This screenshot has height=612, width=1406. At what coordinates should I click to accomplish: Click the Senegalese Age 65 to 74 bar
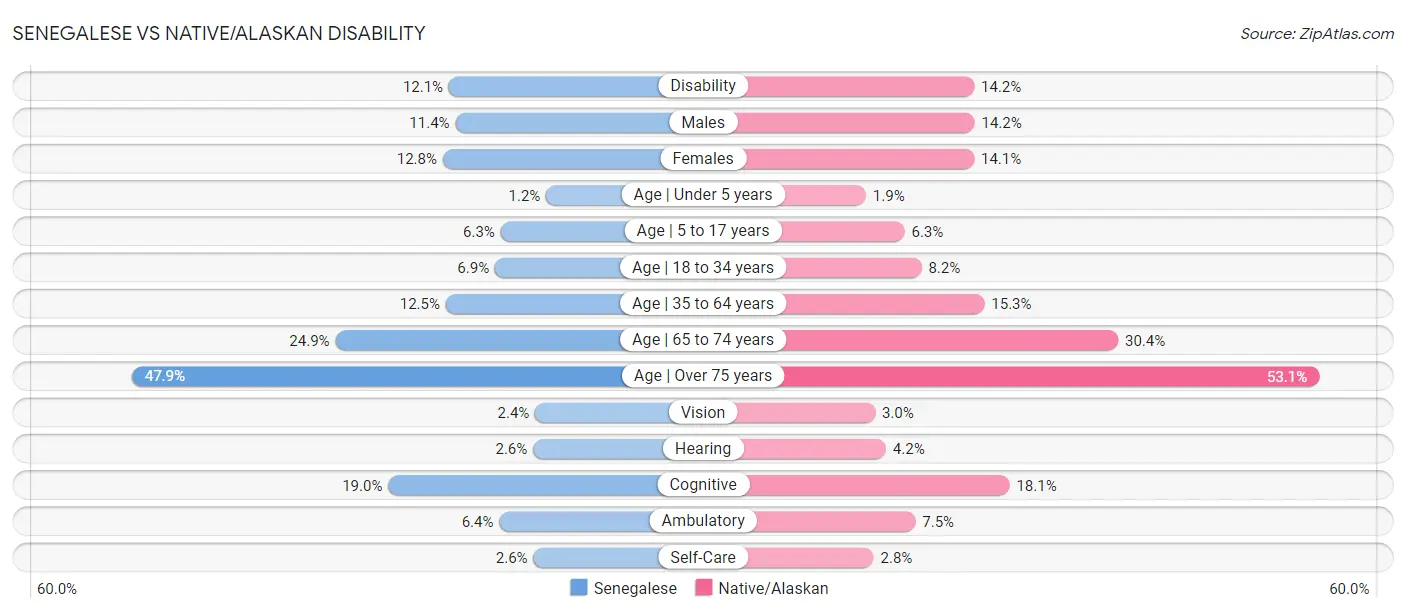[x=480, y=340]
